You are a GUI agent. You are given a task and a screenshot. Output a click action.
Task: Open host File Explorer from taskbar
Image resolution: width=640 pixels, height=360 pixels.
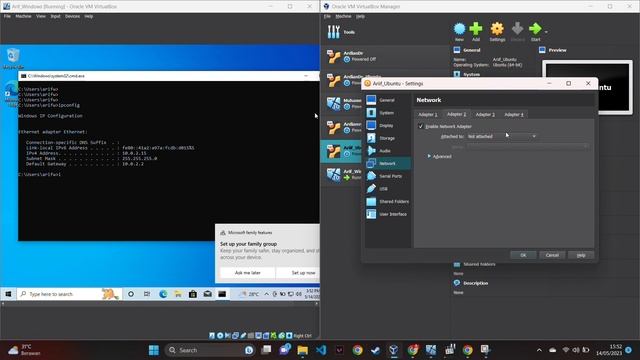(302, 350)
